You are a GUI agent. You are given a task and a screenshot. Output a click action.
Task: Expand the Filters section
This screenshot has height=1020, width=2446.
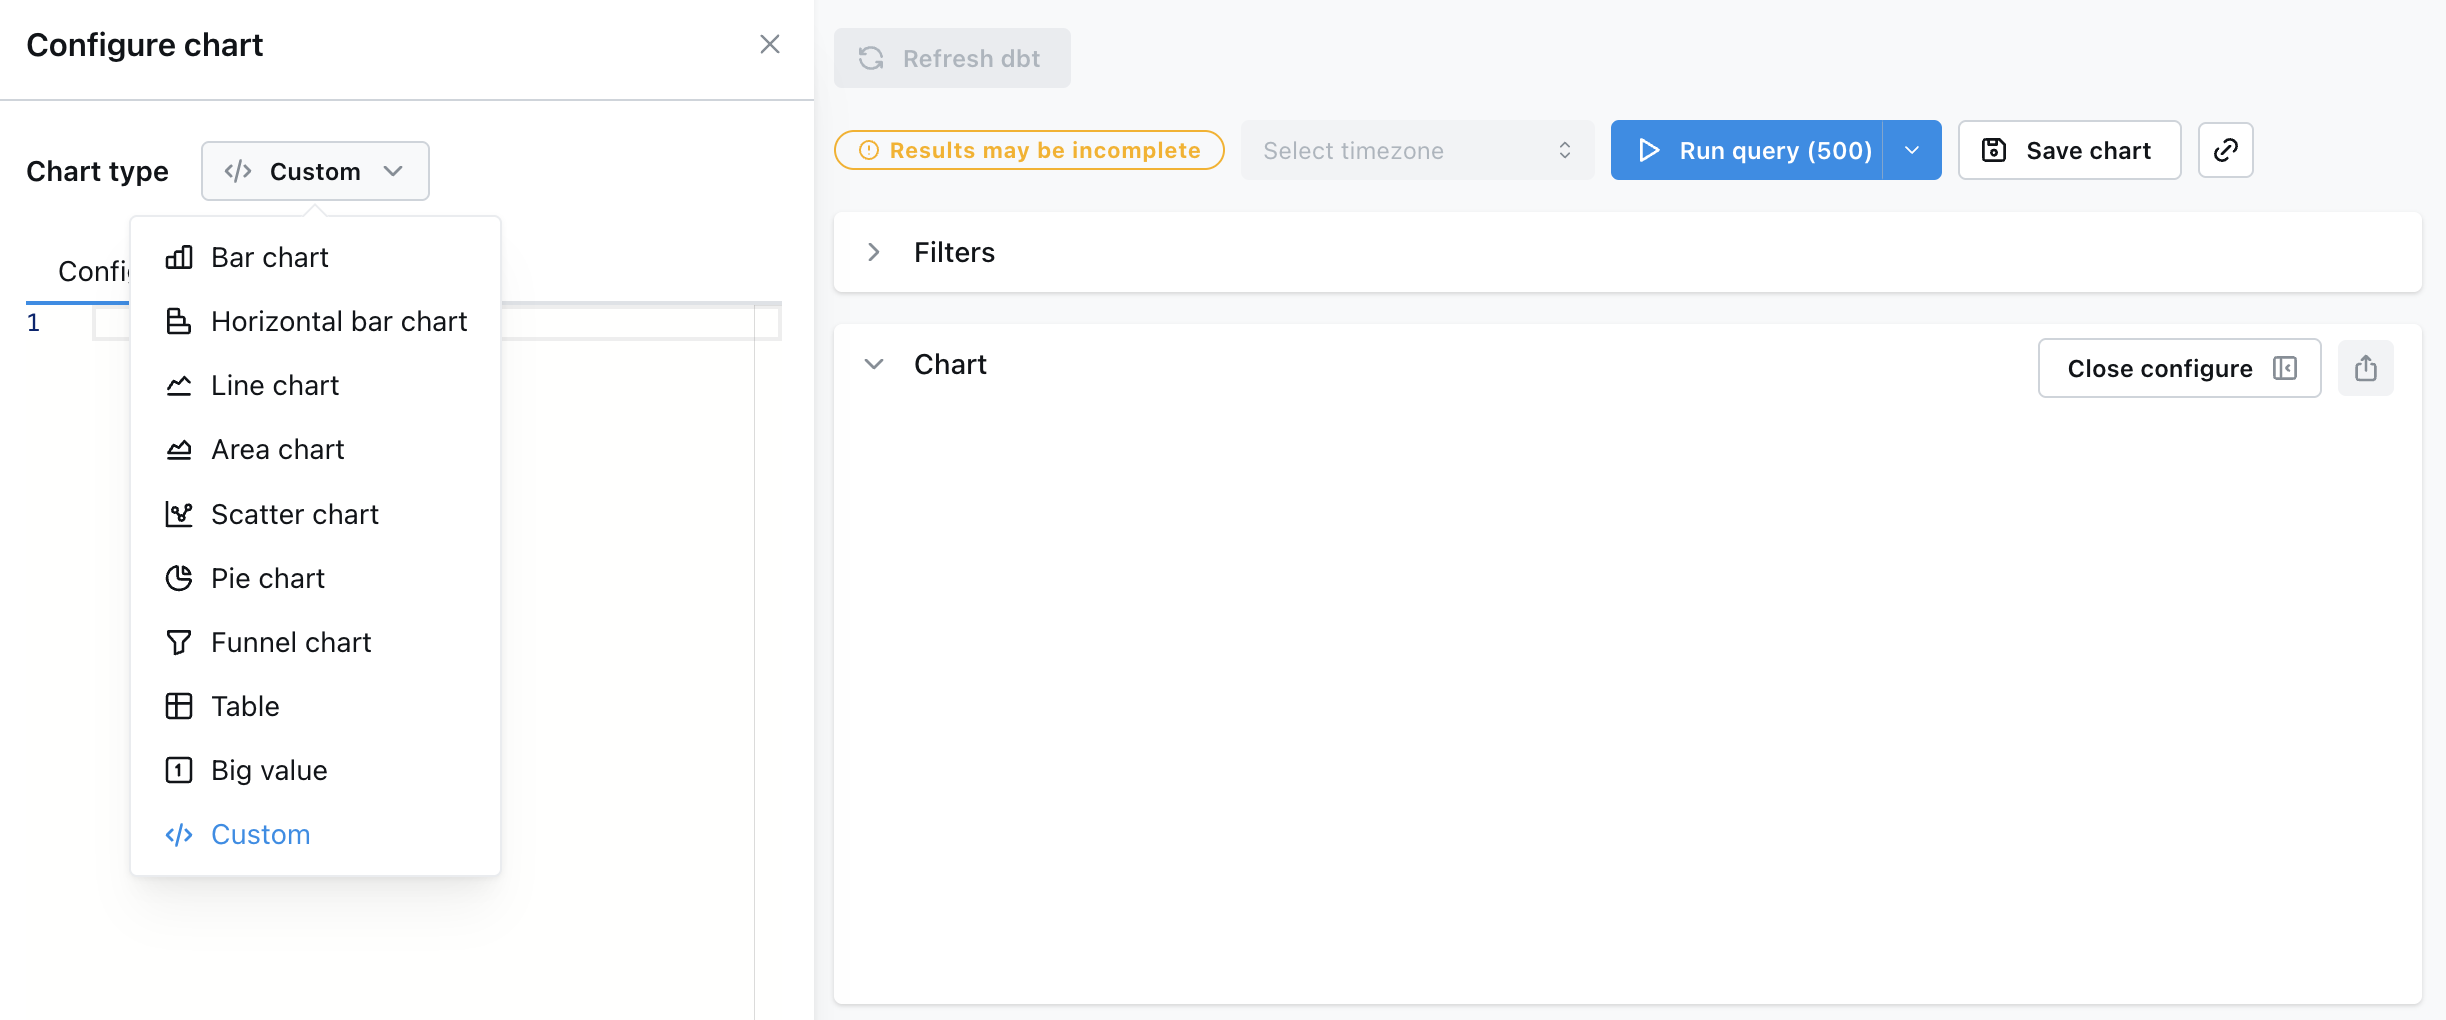874,252
